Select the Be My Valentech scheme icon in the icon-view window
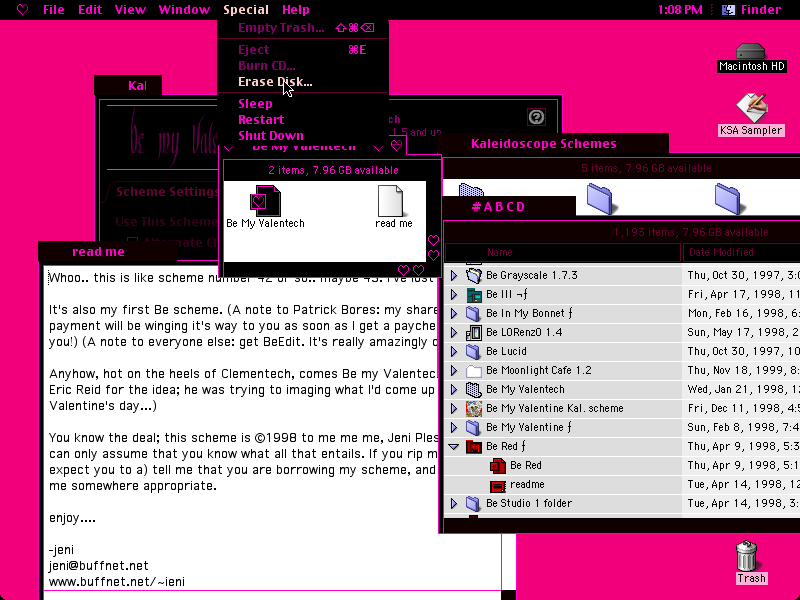The image size is (800, 600). pyautogui.click(x=265, y=201)
